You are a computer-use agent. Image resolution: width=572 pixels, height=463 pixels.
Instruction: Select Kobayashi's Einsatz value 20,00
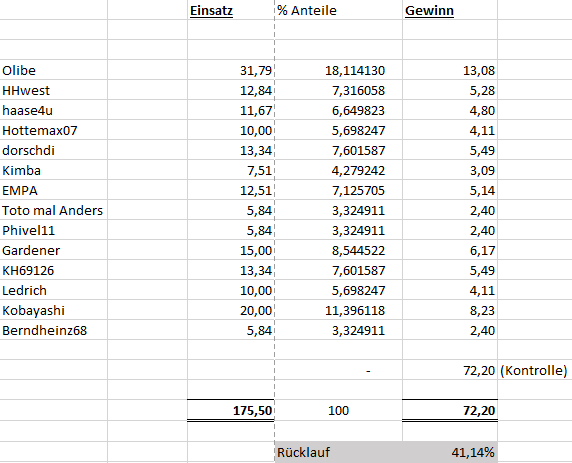click(x=231, y=310)
